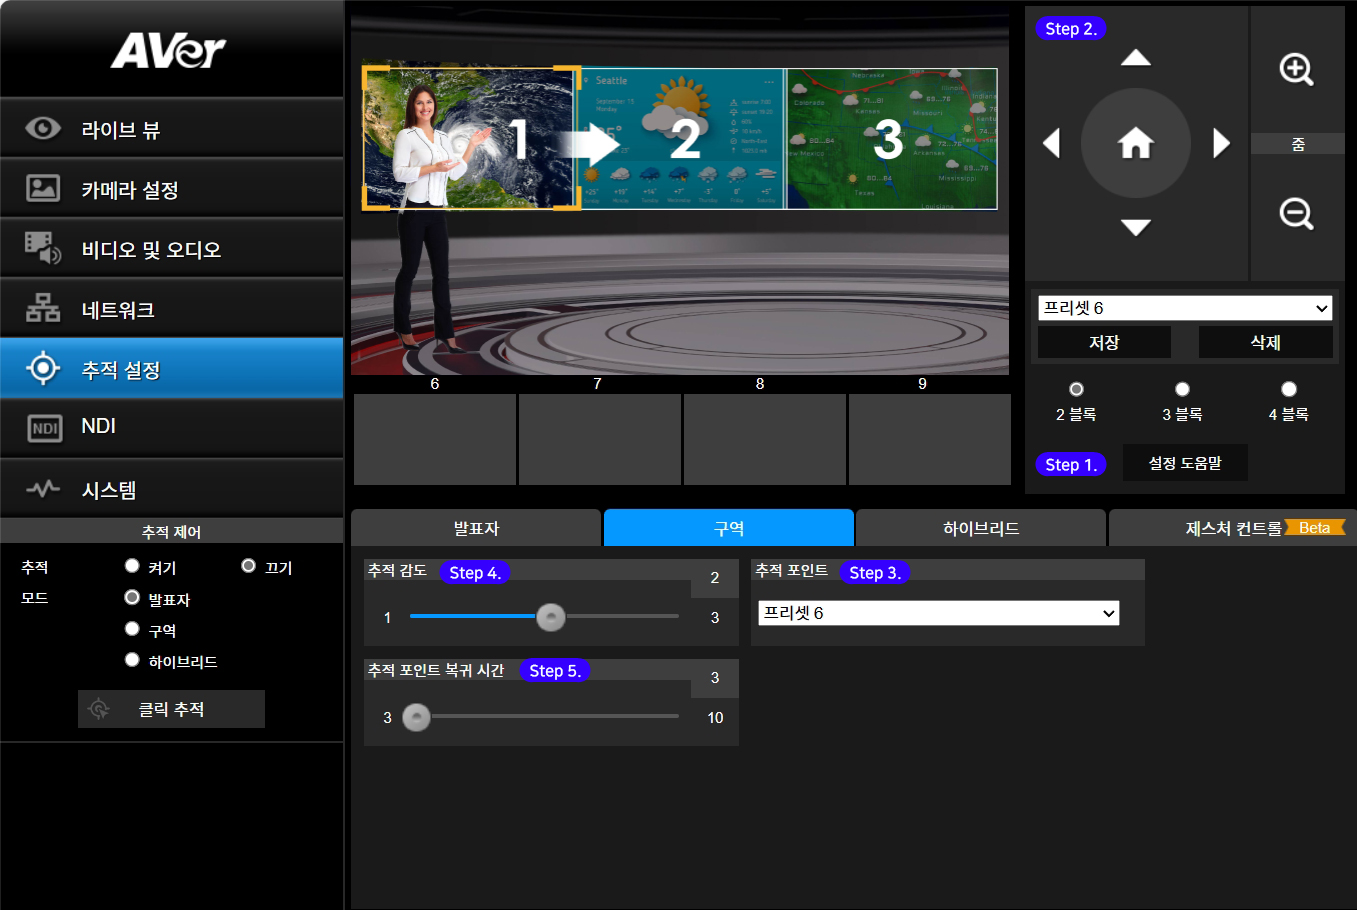Click the Live View eye icon
The height and width of the screenshot is (910, 1357).
coord(43,128)
